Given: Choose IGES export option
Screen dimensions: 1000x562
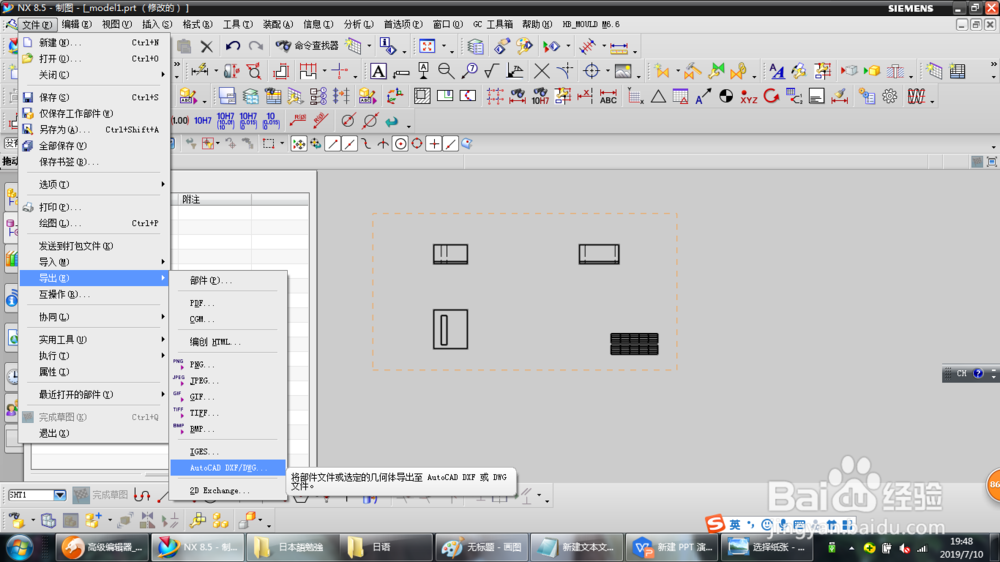Looking at the screenshot, I should coord(228,452).
